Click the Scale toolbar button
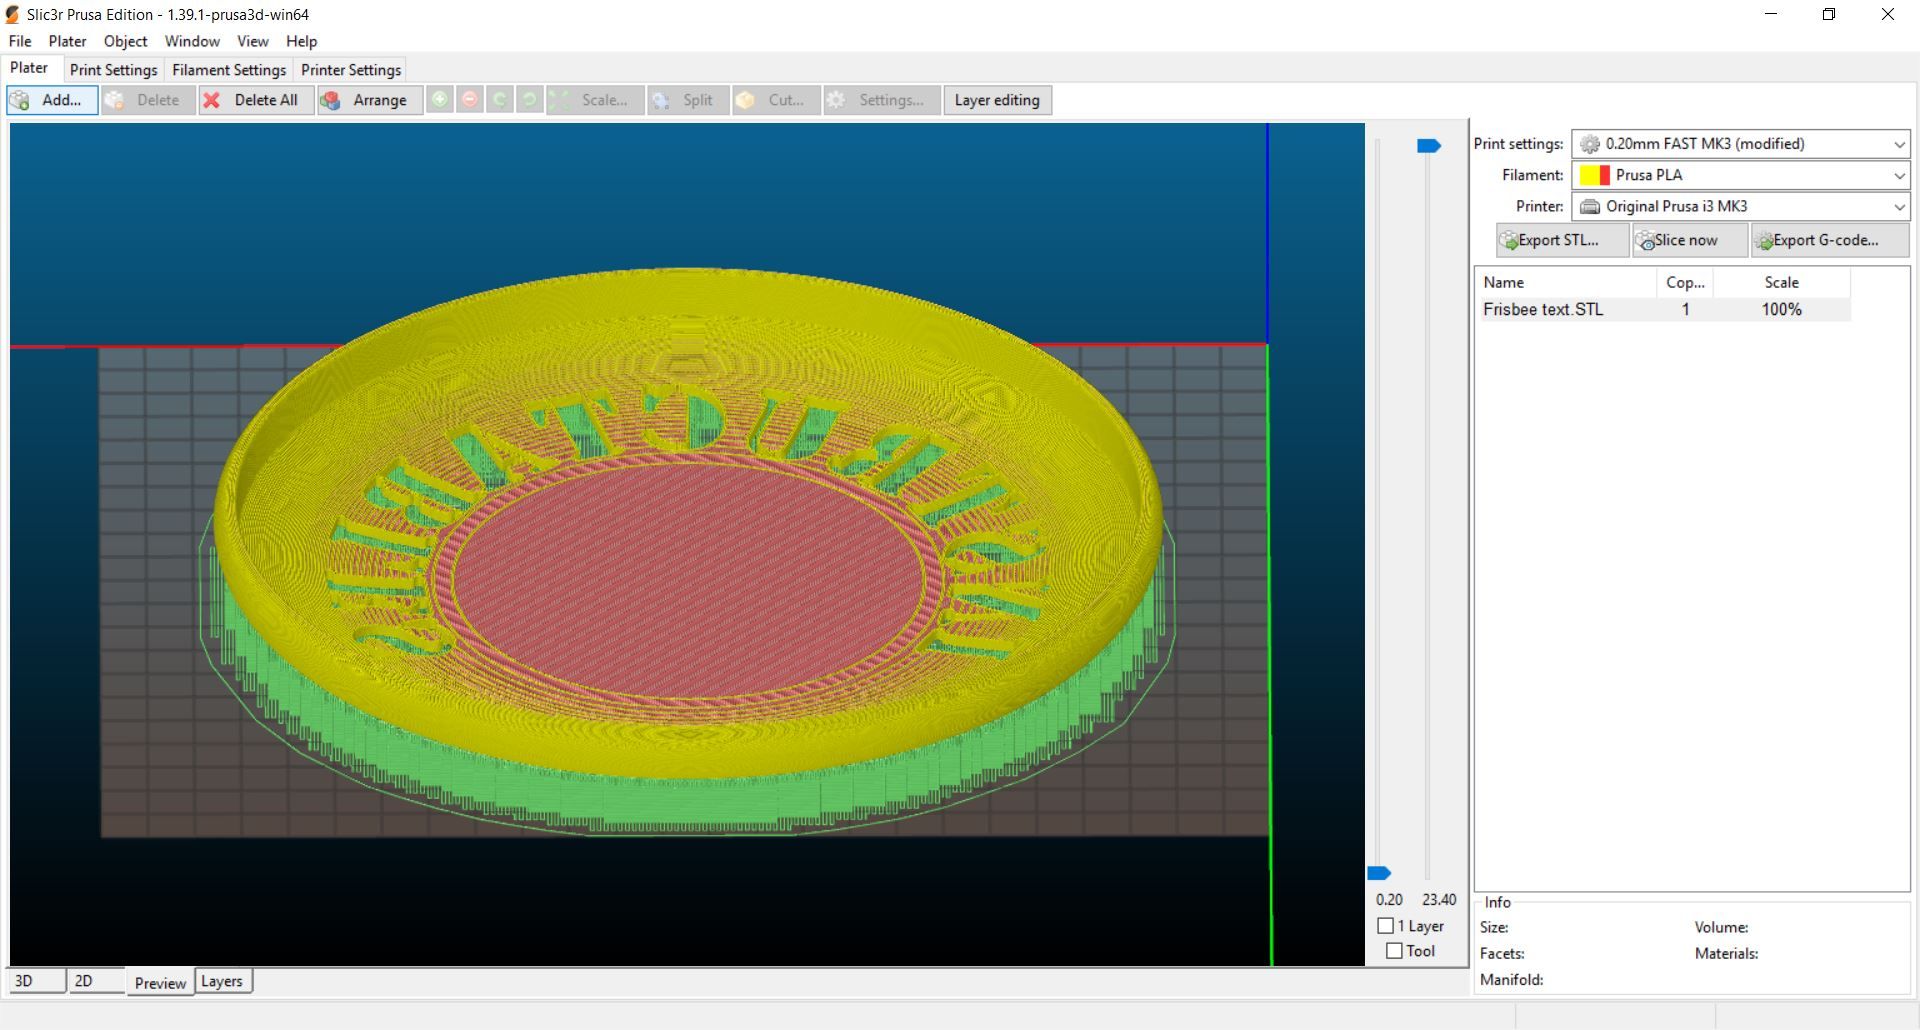Image resolution: width=1920 pixels, height=1030 pixels. pos(594,100)
